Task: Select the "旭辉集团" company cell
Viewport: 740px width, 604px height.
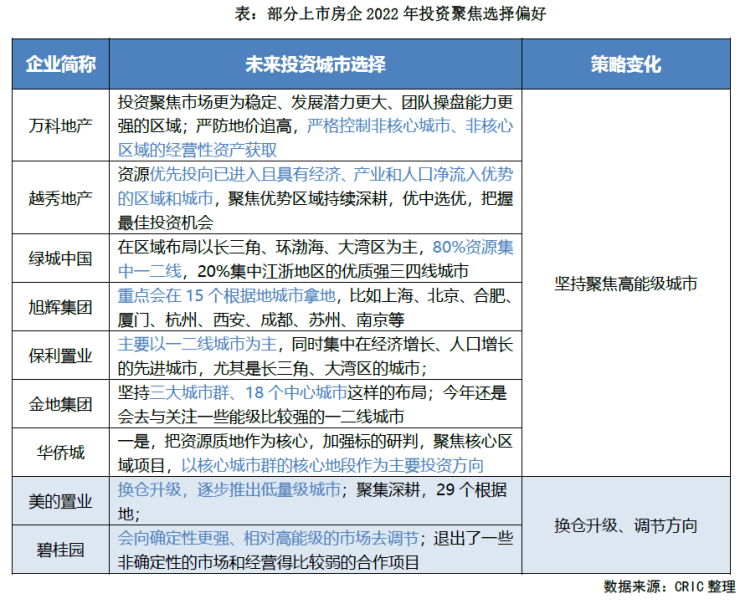Action: (x=60, y=307)
